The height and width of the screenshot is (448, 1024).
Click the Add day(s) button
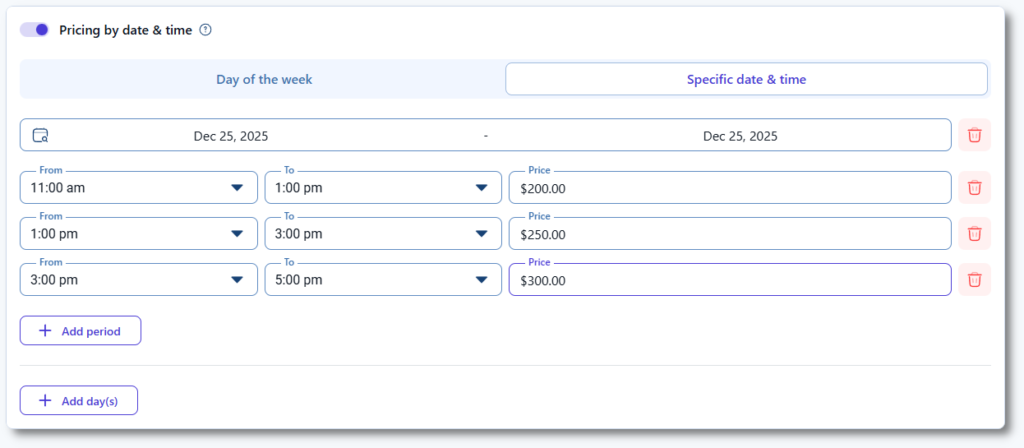point(79,400)
